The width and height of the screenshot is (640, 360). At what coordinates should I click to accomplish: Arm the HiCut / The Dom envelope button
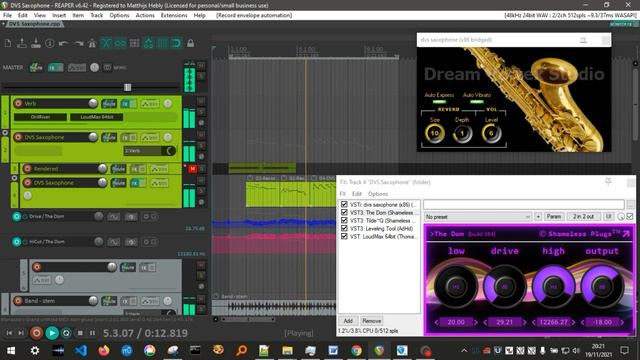coord(17,242)
